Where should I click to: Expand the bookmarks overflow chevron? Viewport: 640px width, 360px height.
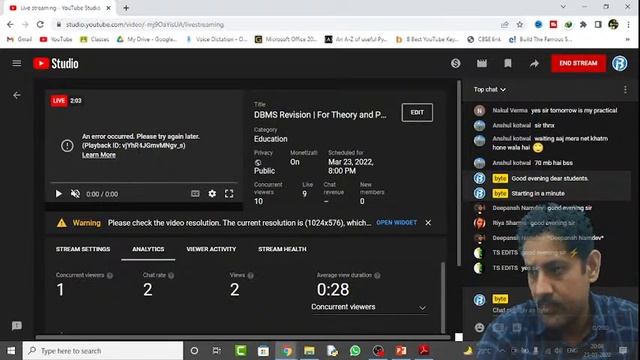tap(628, 39)
